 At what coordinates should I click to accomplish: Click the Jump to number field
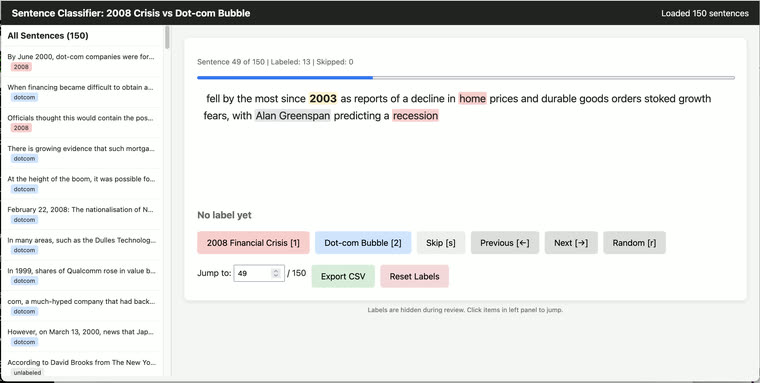click(259, 273)
